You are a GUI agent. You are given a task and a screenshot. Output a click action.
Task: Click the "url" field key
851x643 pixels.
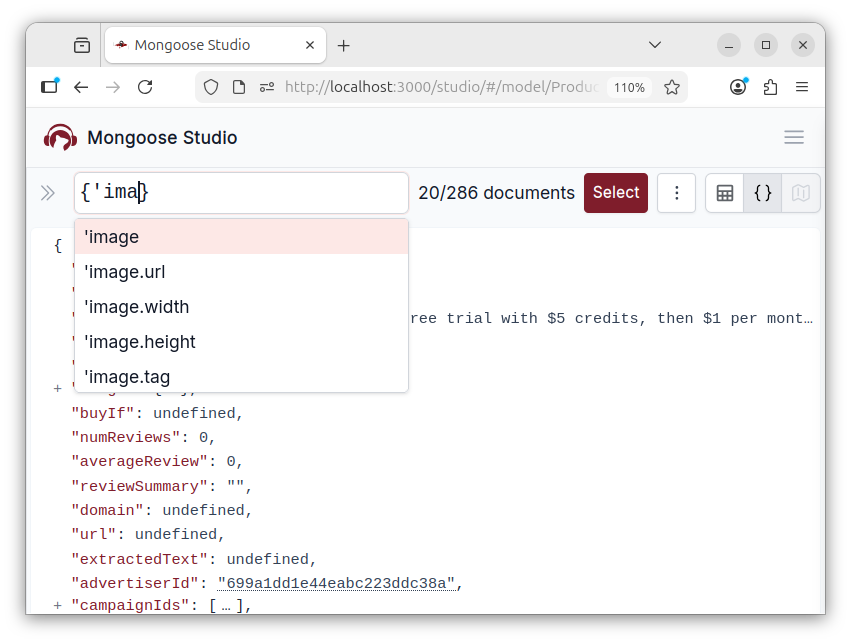point(93,534)
